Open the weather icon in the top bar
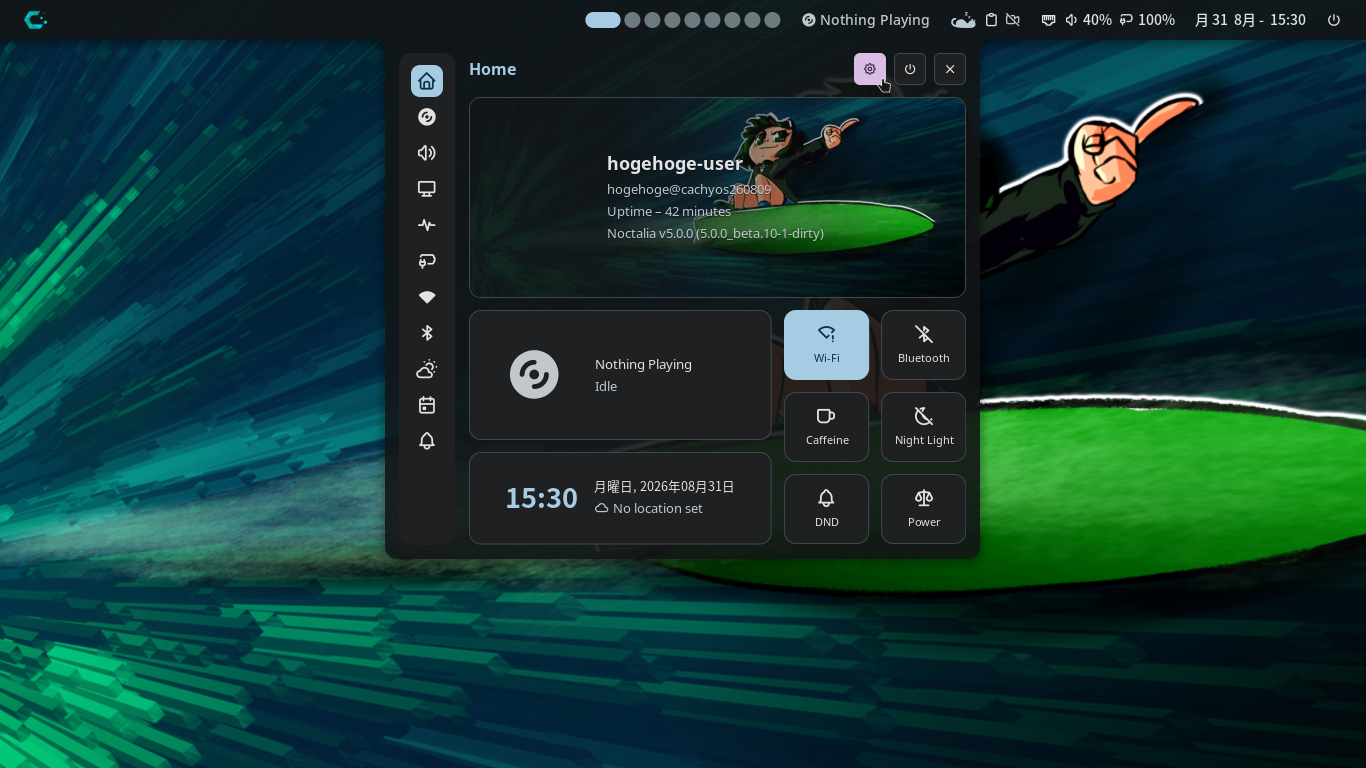The width and height of the screenshot is (1366, 768). (963, 20)
